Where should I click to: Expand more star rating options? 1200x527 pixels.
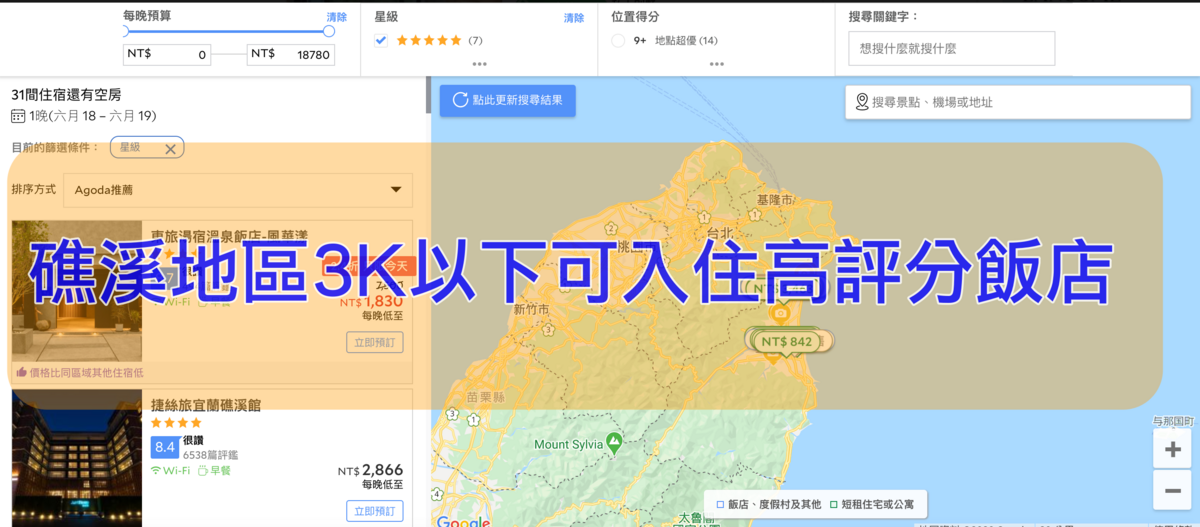(x=479, y=64)
